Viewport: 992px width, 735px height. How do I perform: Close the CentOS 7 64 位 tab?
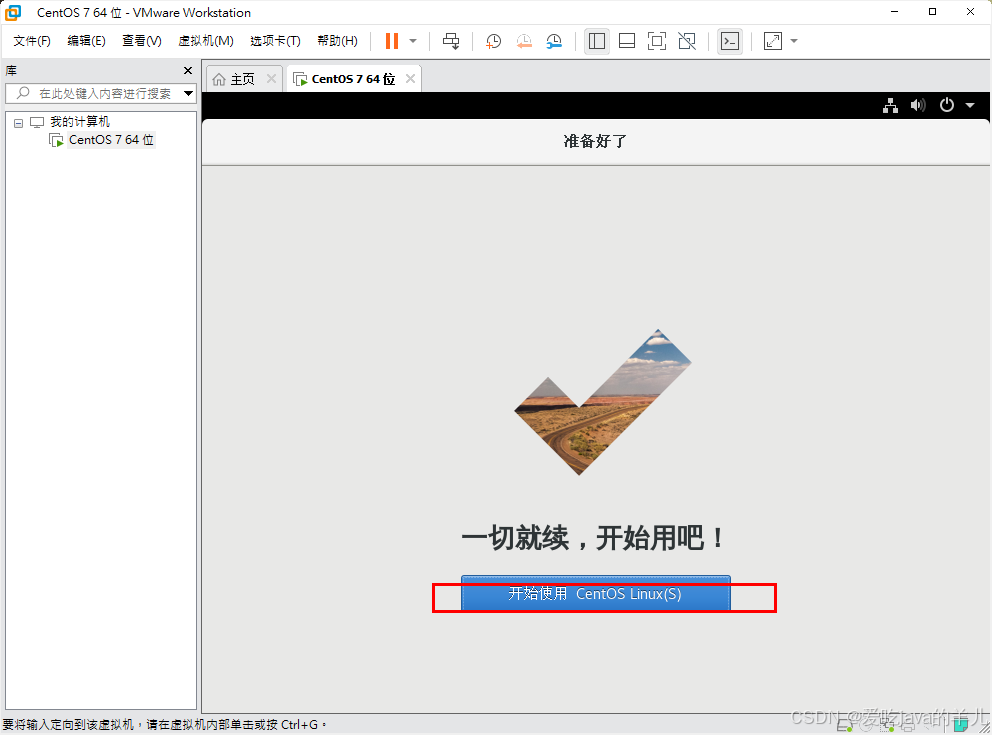(411, 78)
